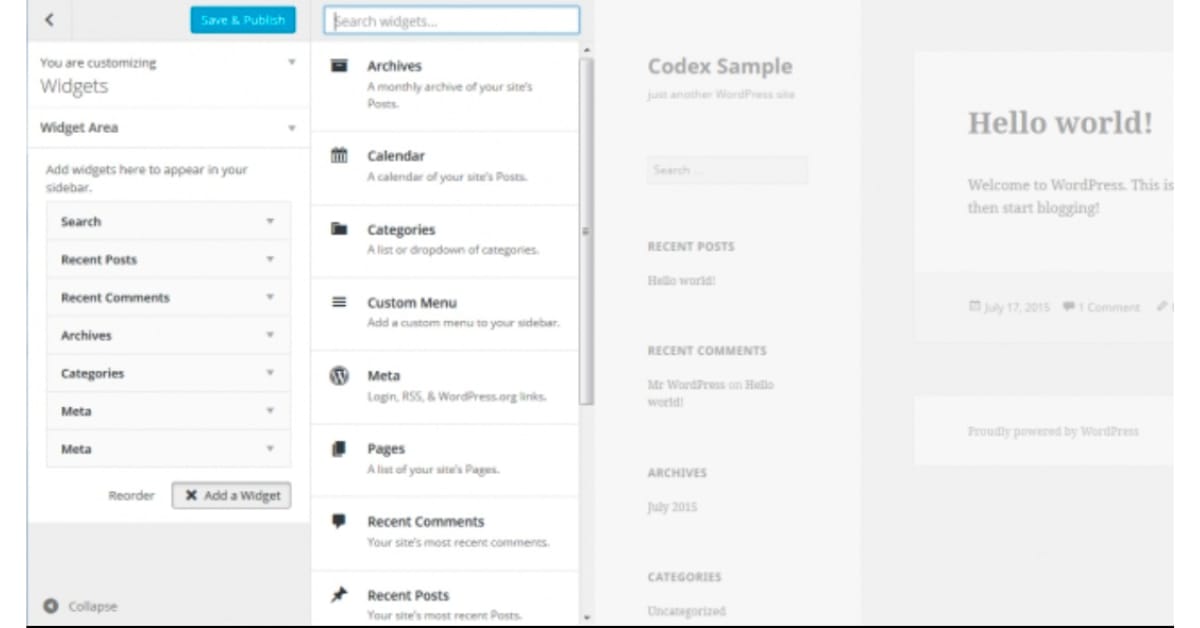The width and height of the screenshot is (1200, 628).
Task: Click the Archives widget box icon
Action: 340,66
